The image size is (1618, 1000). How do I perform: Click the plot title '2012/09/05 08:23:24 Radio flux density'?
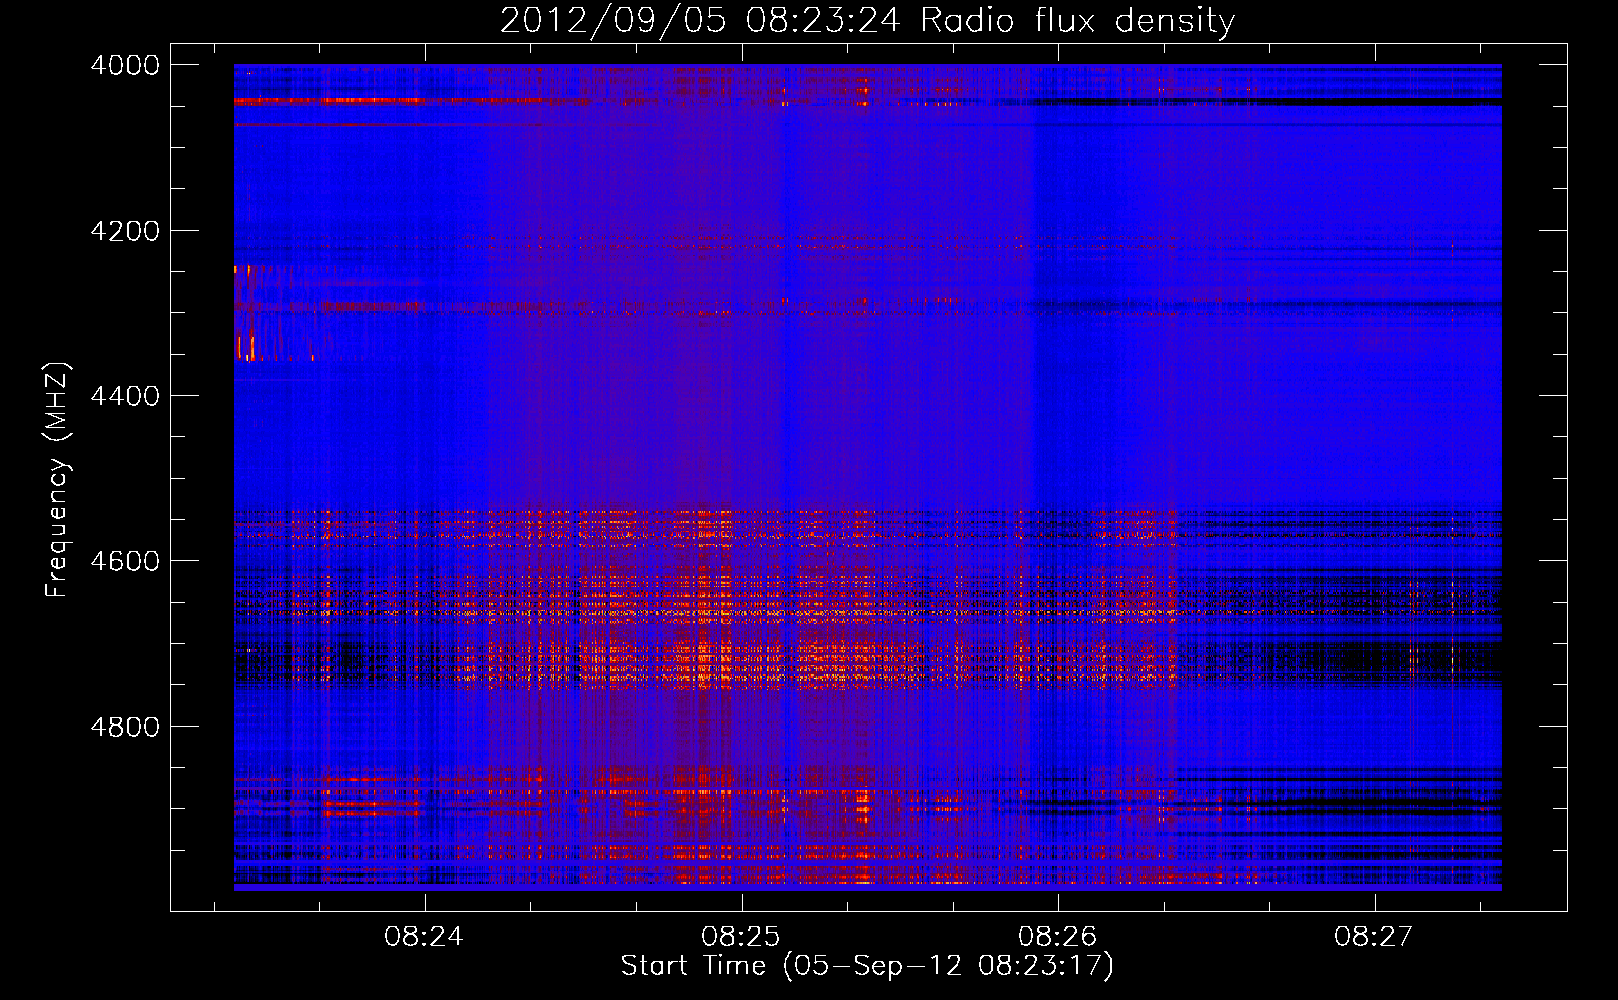867,20
